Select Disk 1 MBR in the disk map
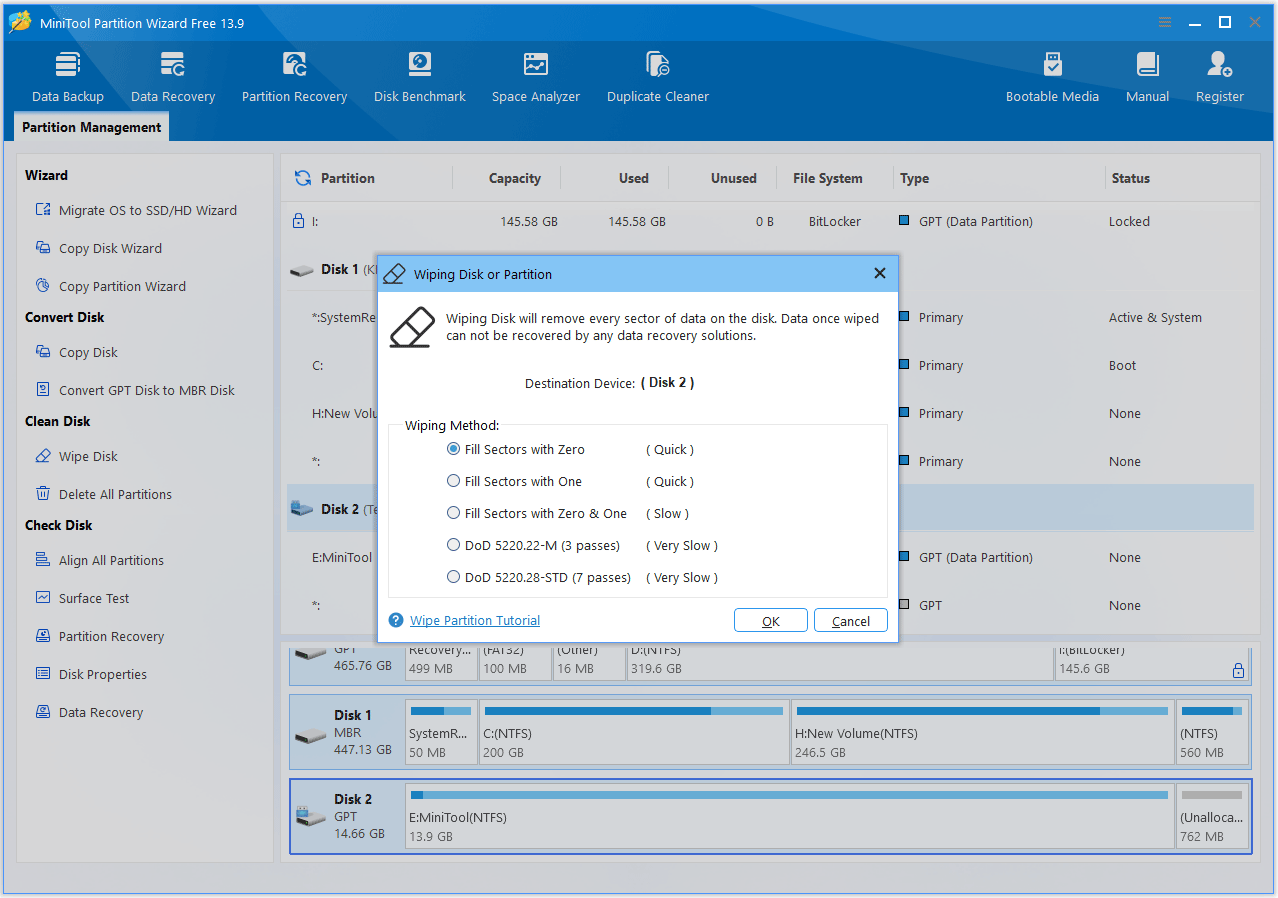The height and width of the screenshot is (898, 1278). [347, 732]
